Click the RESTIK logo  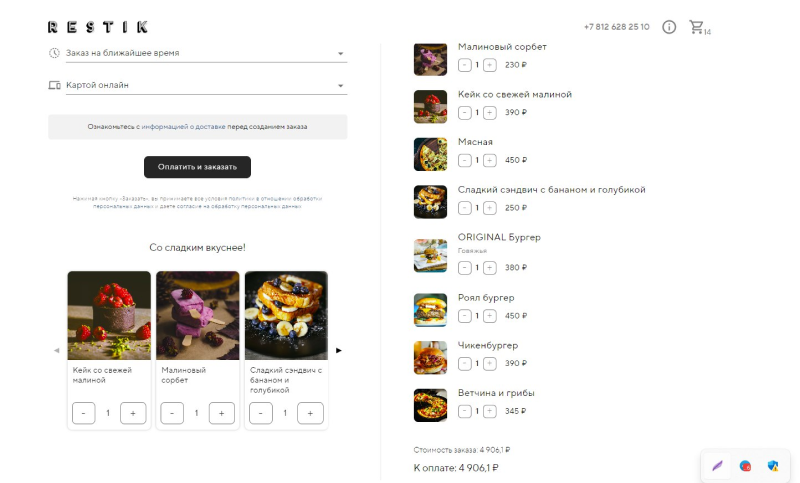(98, 27)
